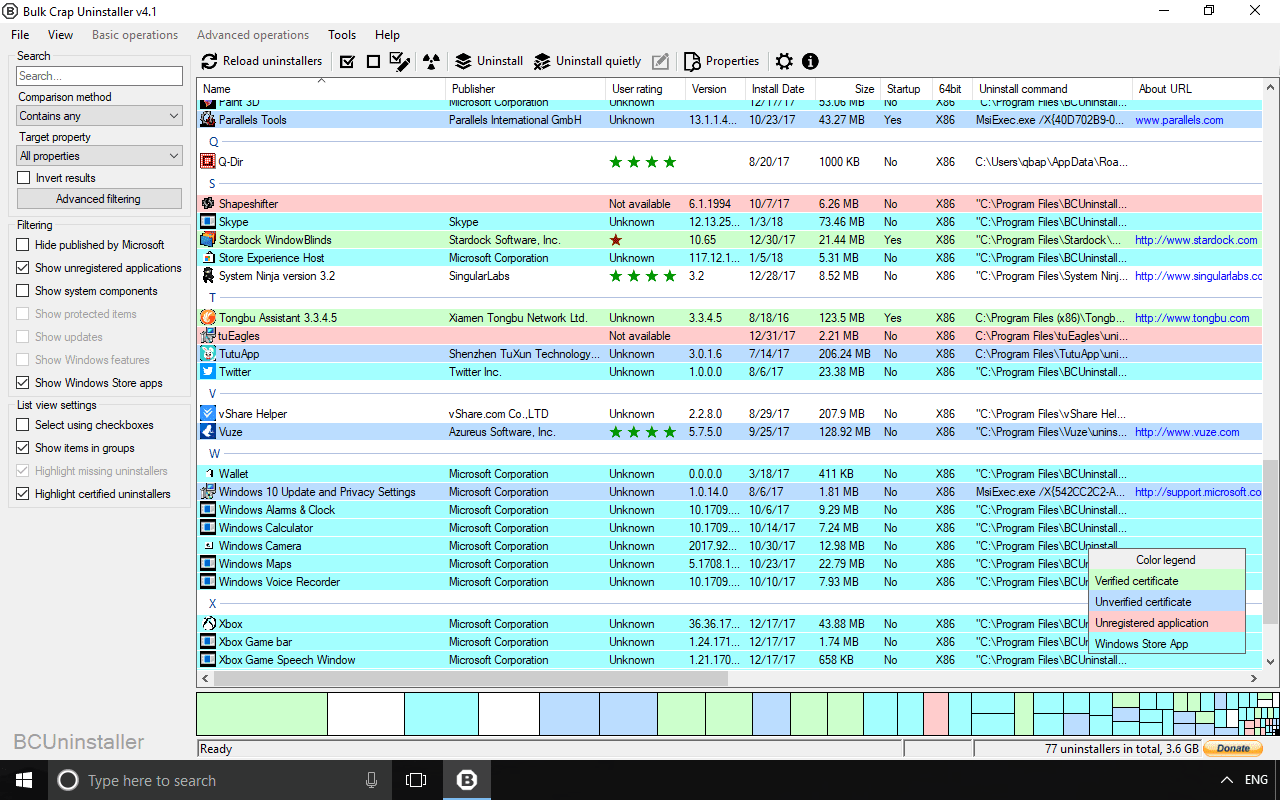Image resolution: width=1280 pixels, height=800 pixels.
Task: Click the Q-Dir app icon
Action: click(x=208, y=161)
